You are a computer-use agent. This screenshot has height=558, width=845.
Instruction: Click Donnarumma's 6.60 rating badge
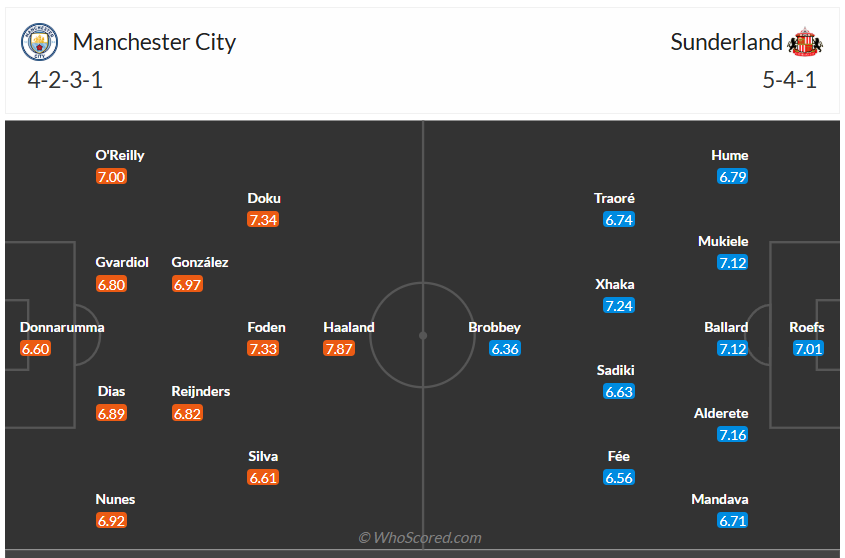[x=35, y=349]
